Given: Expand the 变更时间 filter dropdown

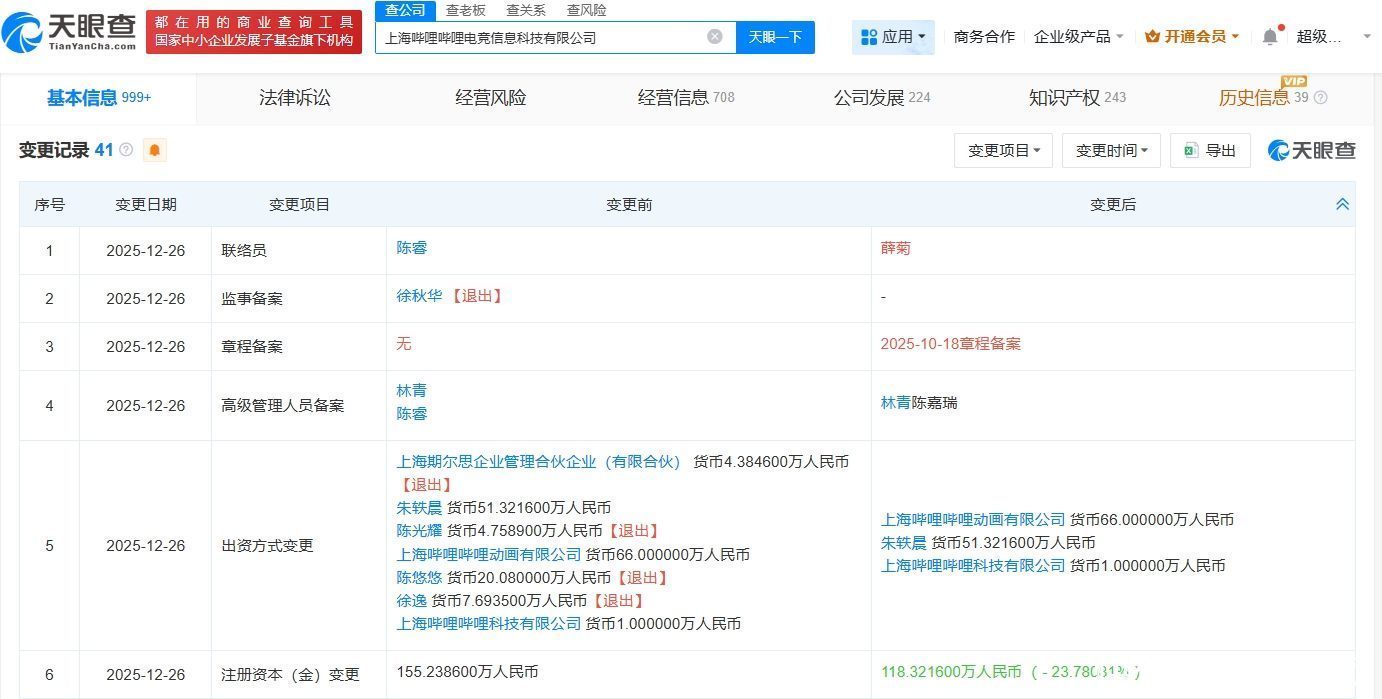Looking at the screenshot, I should coord(1111,151).
